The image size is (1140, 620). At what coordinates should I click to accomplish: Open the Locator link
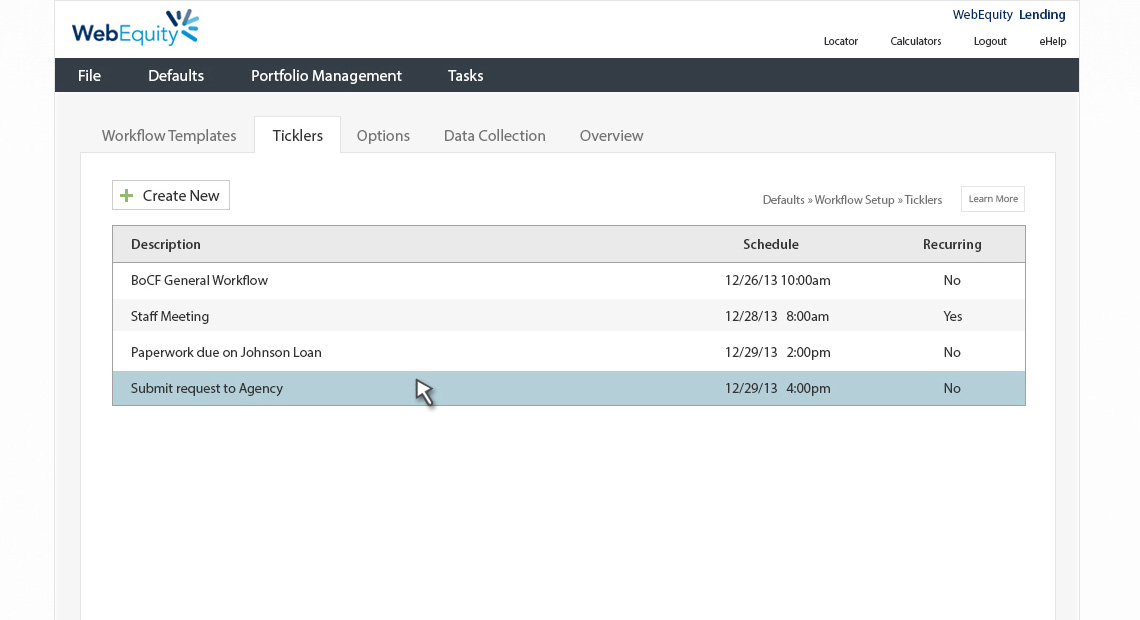tap(840, 42)
